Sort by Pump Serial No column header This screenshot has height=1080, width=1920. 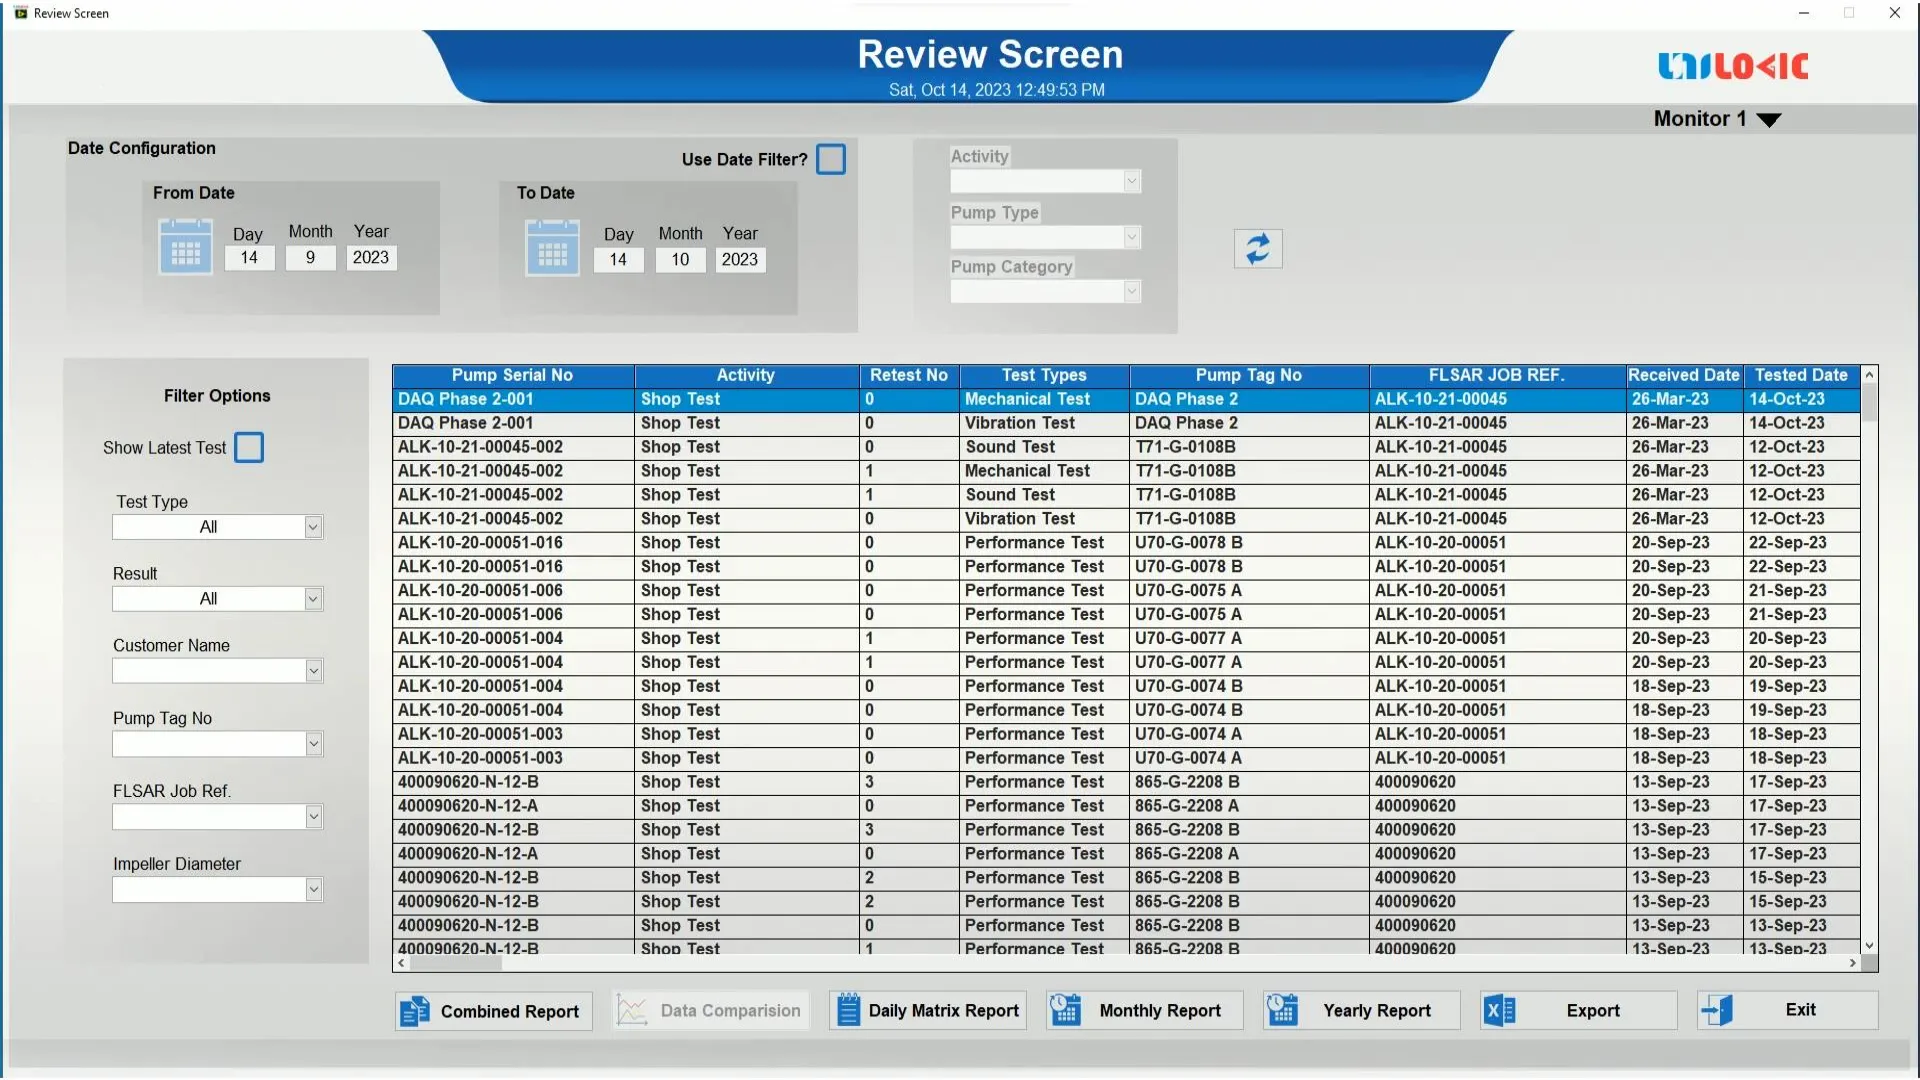pyautogui.click(x=512, y=375)
